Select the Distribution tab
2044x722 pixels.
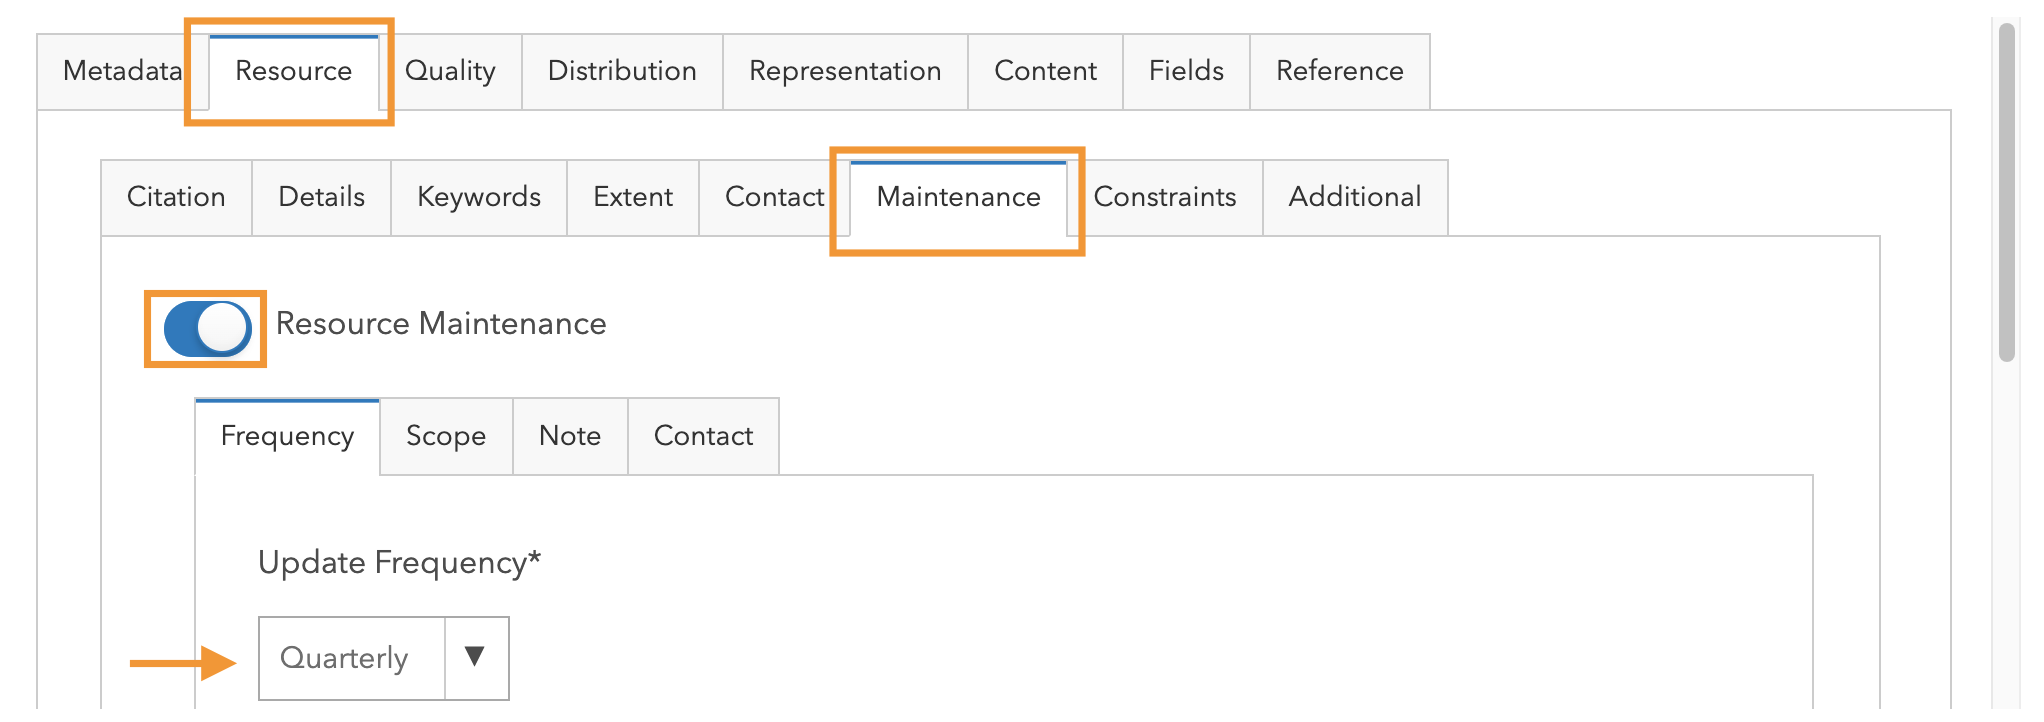621,71
